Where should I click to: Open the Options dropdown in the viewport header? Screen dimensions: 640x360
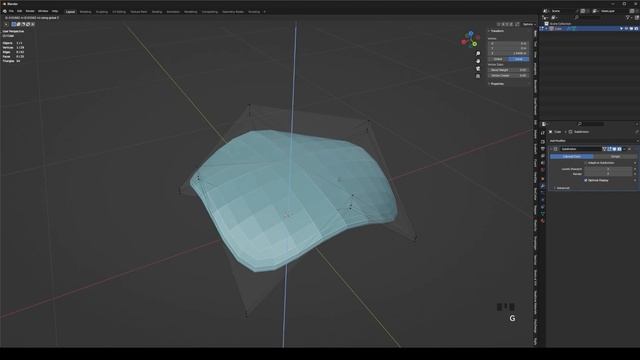point(529,24)
